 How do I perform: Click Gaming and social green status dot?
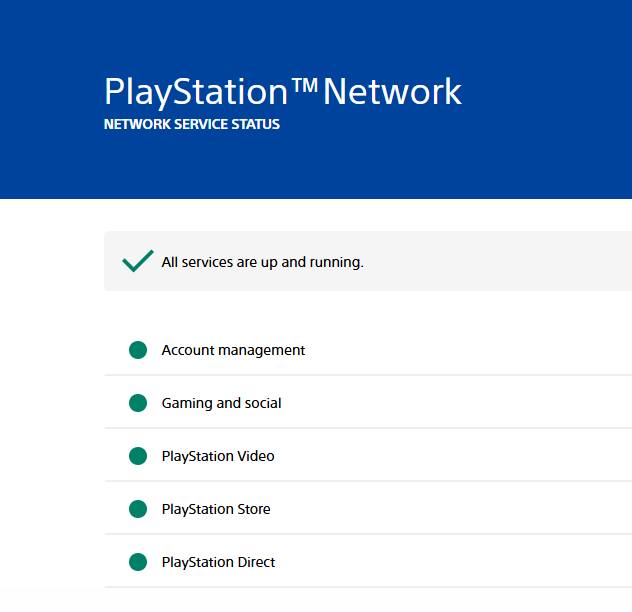(138, 403)
